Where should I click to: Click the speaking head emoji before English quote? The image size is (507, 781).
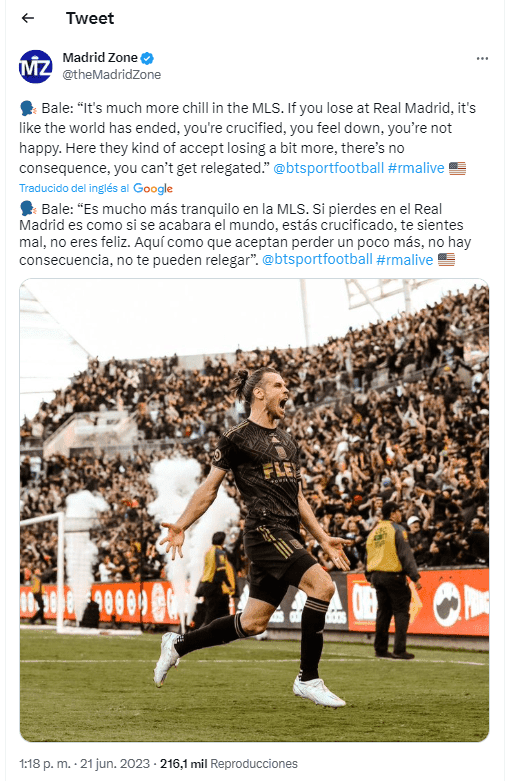[x=28, y=108]
